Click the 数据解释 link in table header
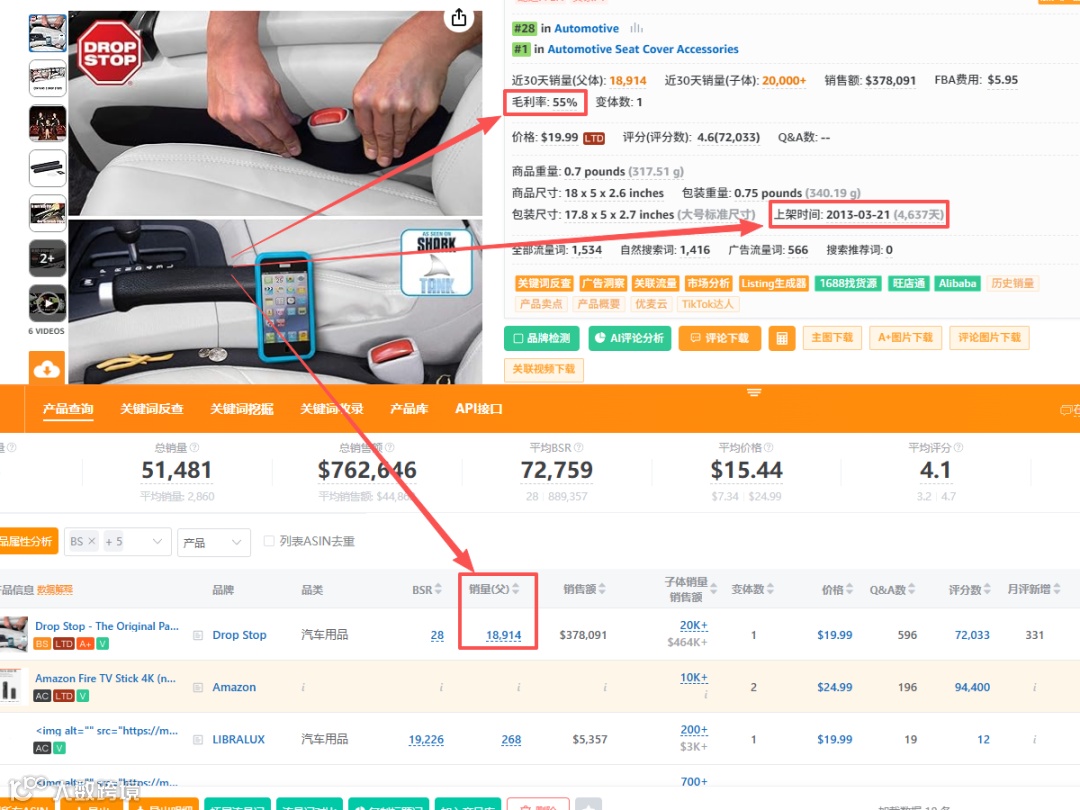This screenshot has height=810, width=1080. [x=54, y=590]
